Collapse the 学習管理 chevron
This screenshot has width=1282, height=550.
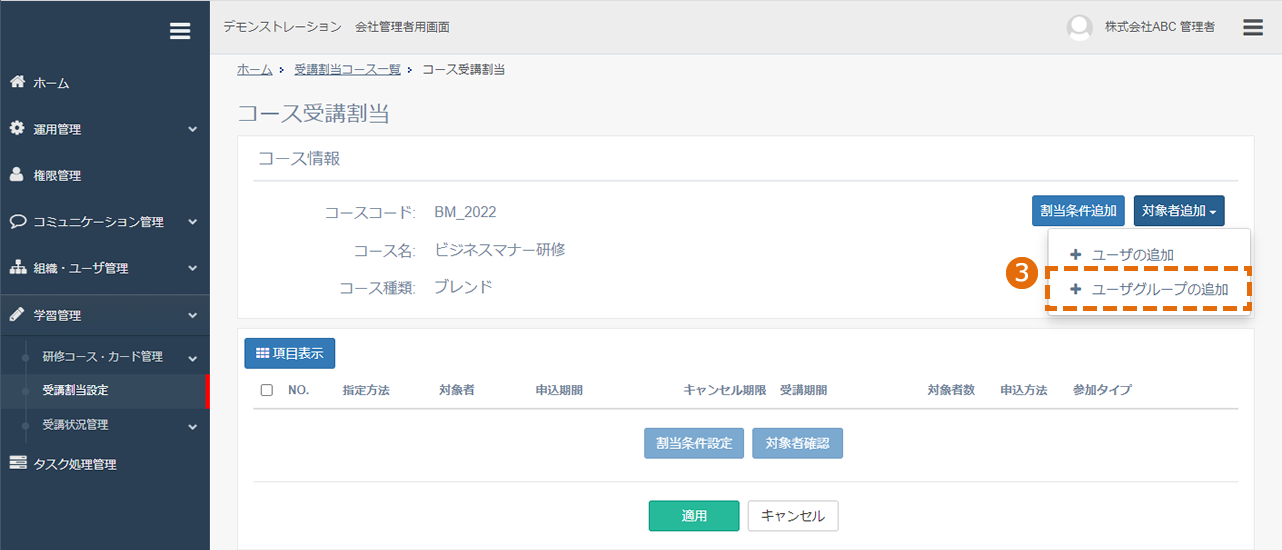point(192,315)
